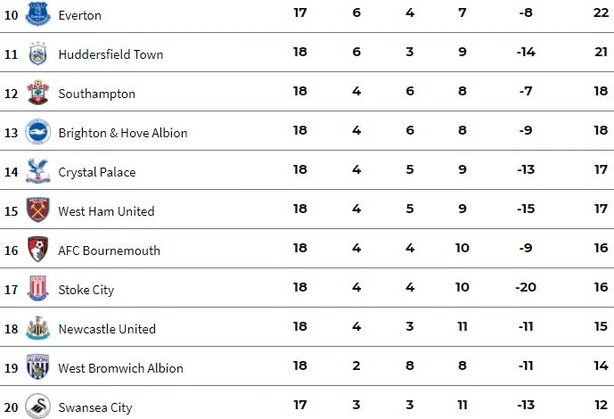614x419 pixels.
Task: Open the Huddersfield Town team link
Action: (x=111, y=54)
